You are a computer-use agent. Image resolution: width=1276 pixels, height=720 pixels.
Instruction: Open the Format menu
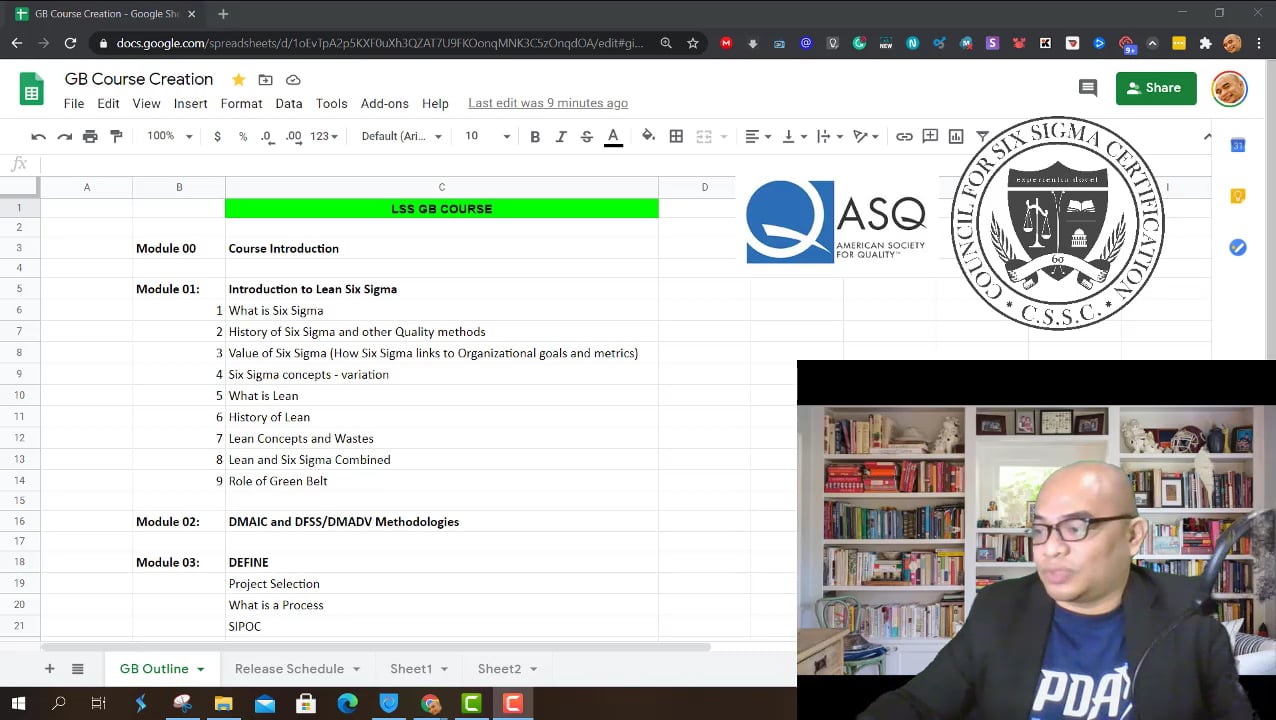point(241,103)
